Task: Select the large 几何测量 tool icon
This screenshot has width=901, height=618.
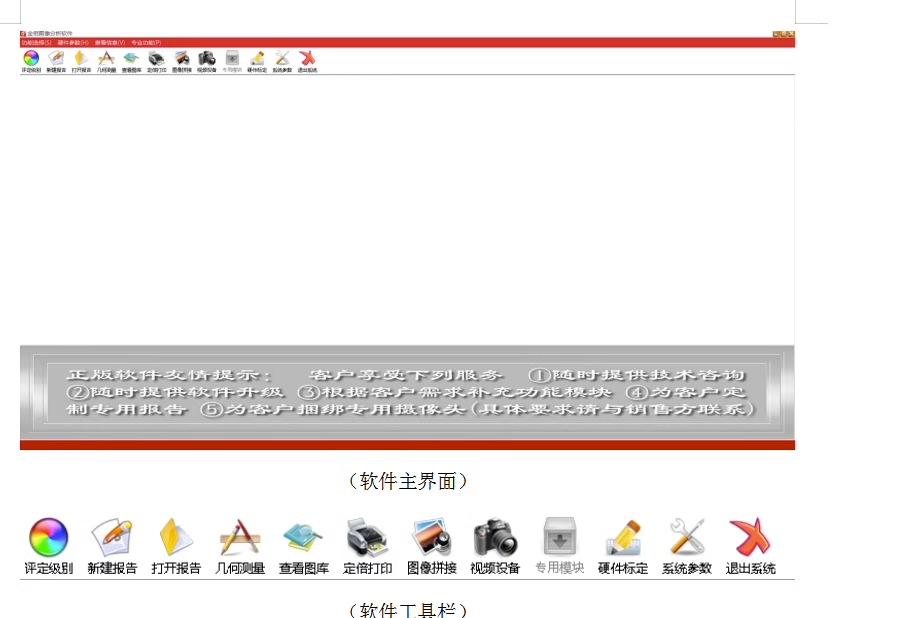Action: (240, 538)
